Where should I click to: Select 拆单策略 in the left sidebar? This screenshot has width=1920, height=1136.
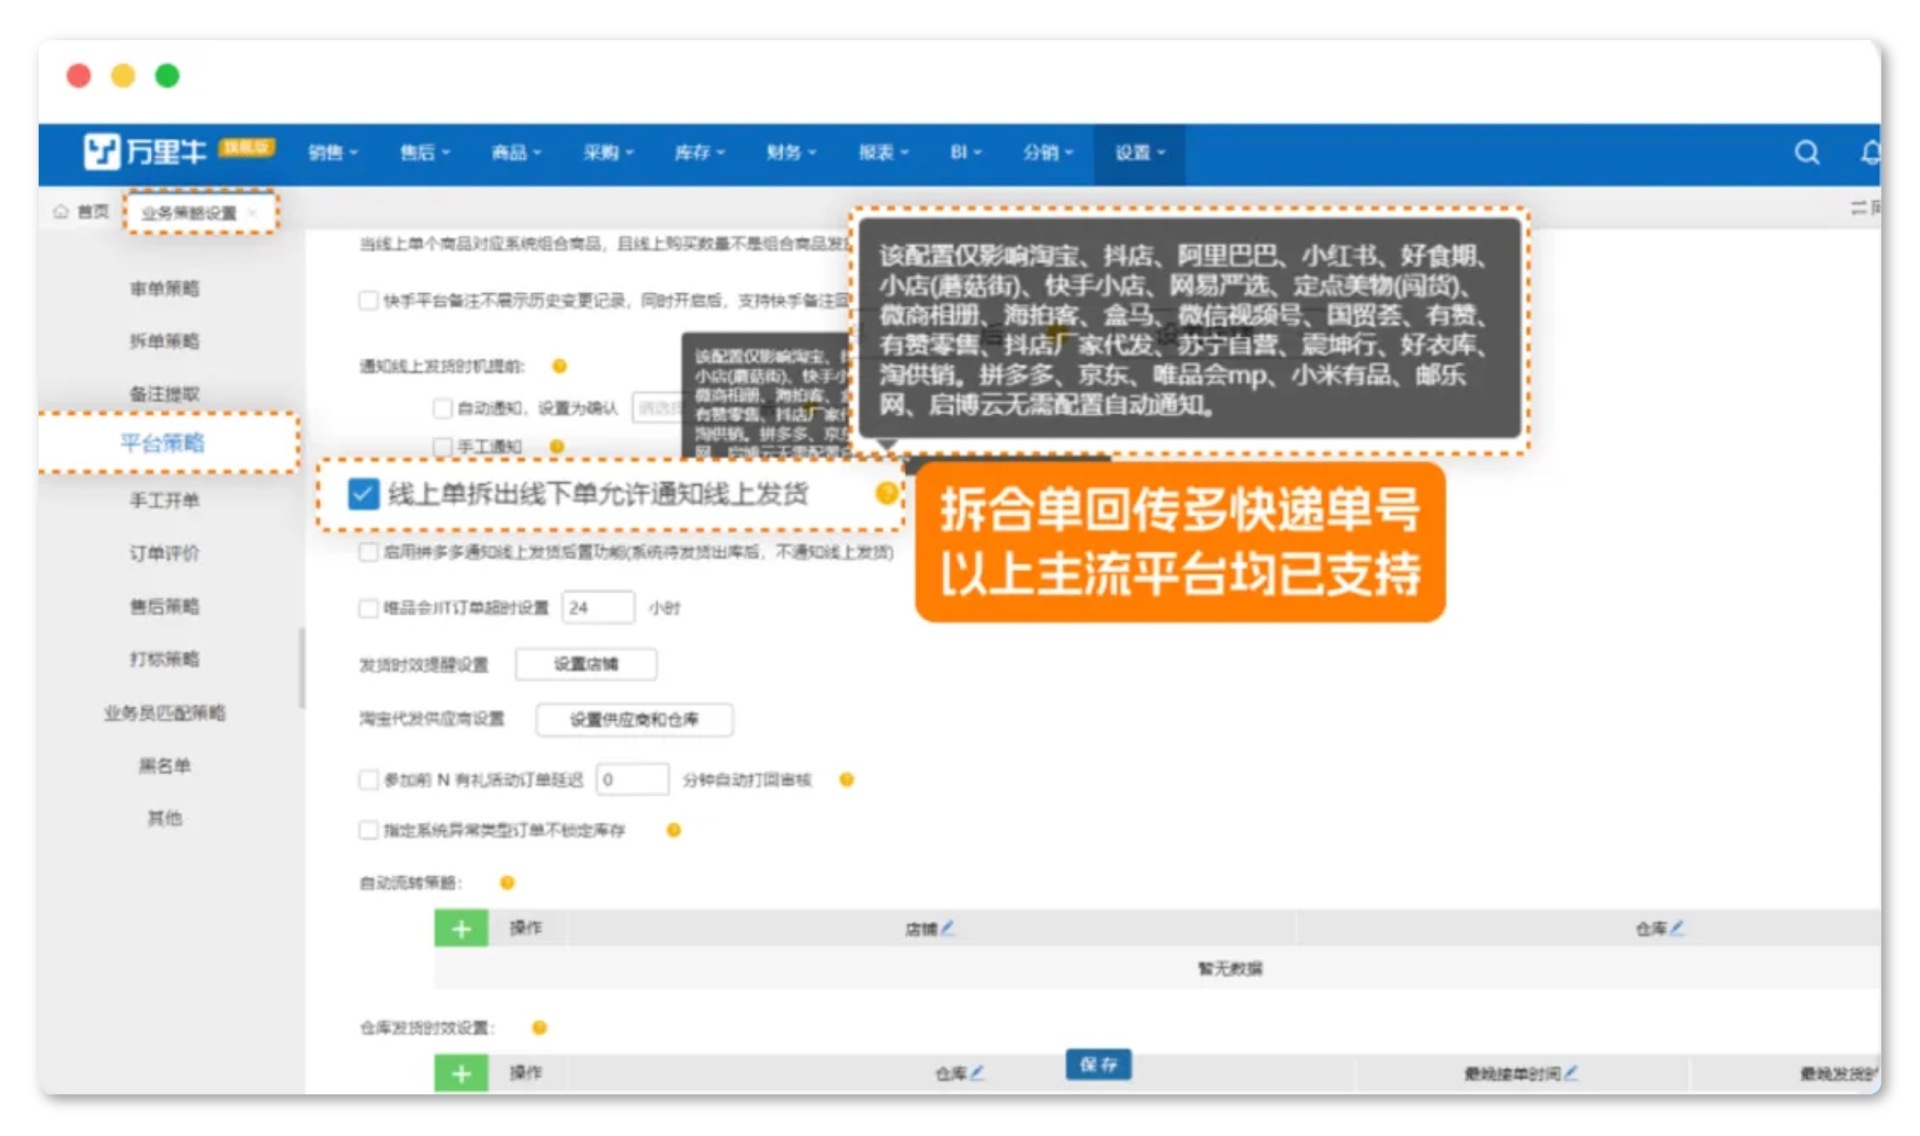pyautogui.click(x=164, y=341)
